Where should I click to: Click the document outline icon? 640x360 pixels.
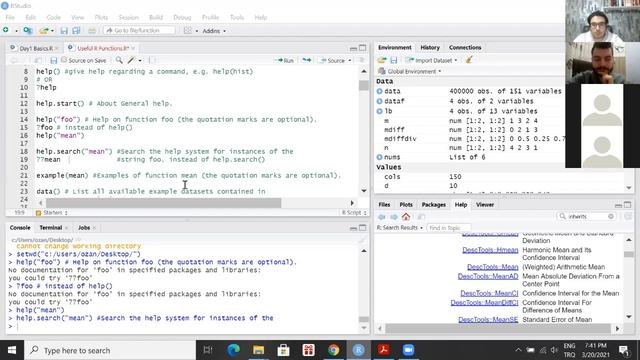tap(361, 60)
